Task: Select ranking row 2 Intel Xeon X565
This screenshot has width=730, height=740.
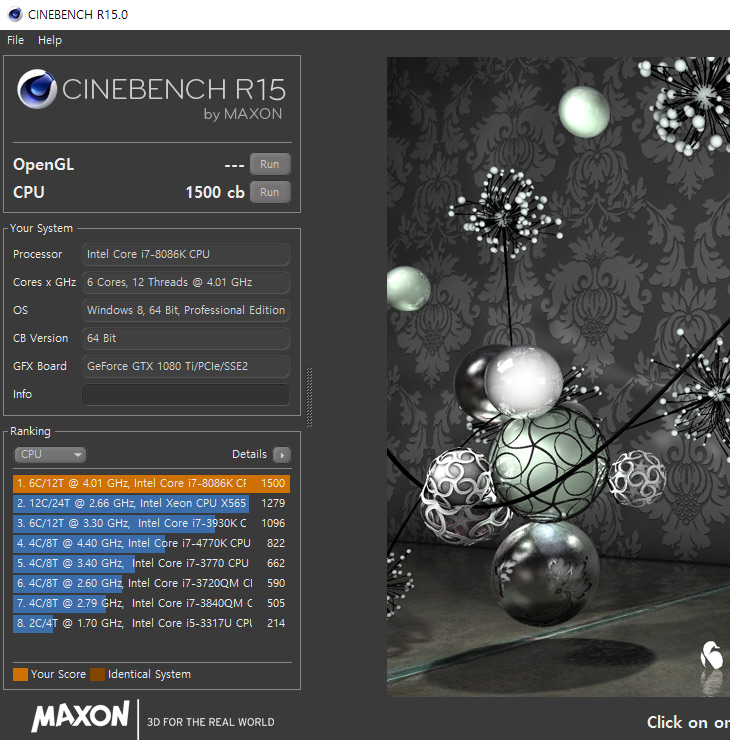Action: [x=151, y=503]
